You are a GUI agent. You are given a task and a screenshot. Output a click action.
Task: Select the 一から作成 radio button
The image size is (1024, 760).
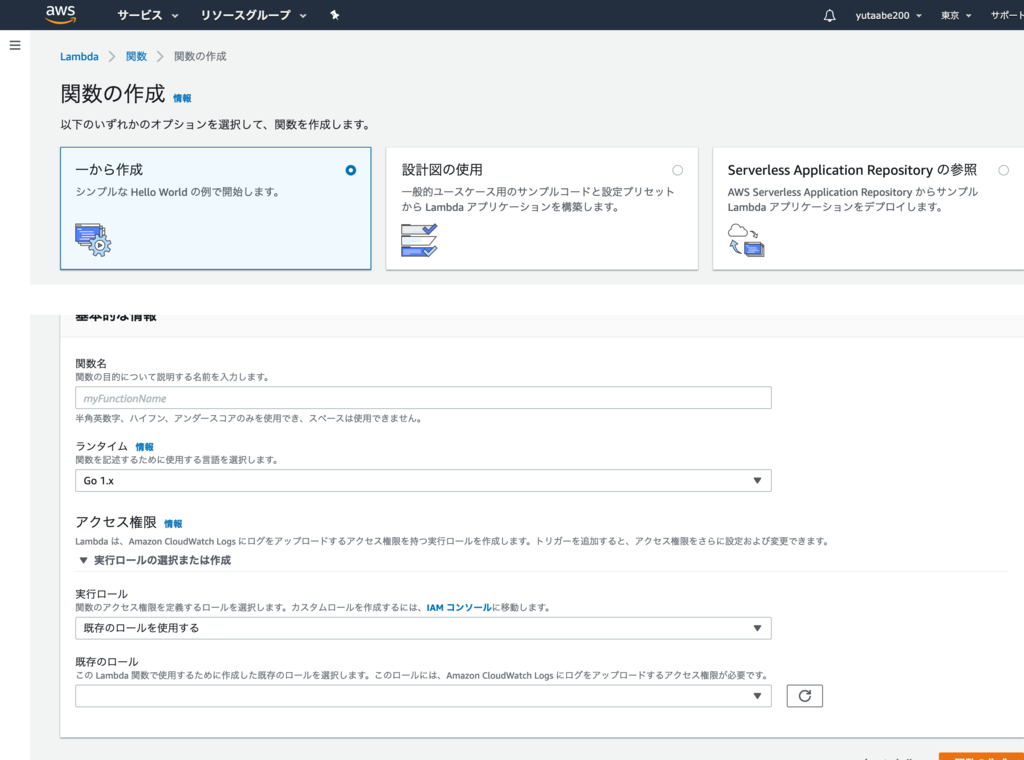351,170
